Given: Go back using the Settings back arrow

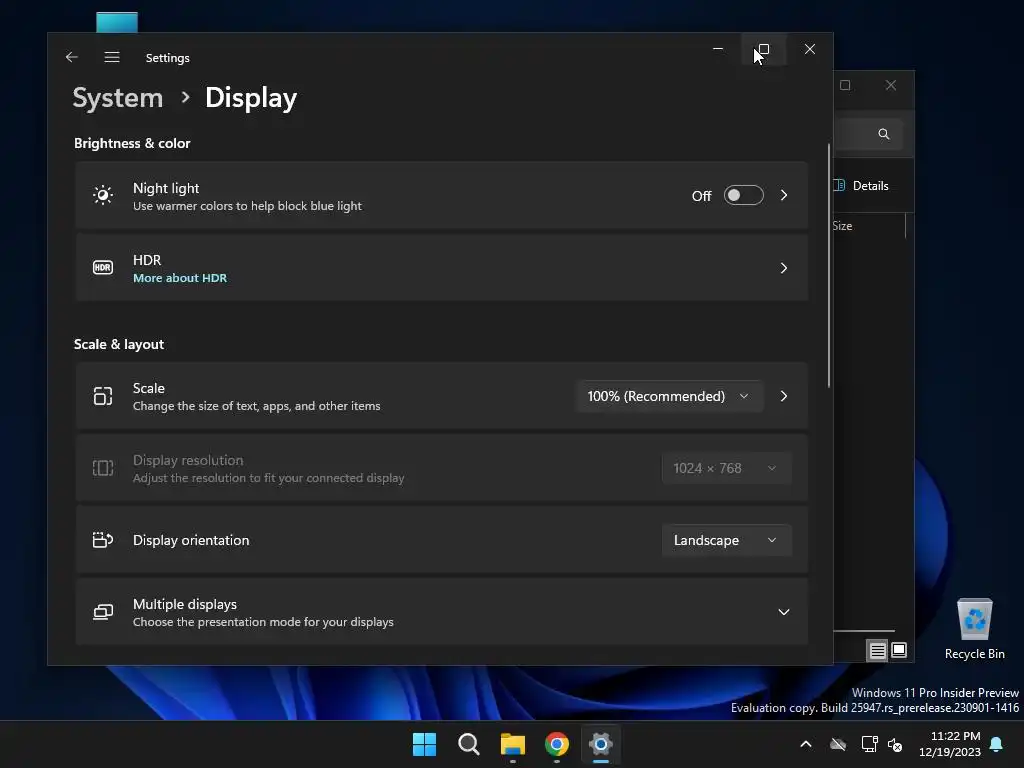Looking at the screenshot, I should click(x=72, y=57).
